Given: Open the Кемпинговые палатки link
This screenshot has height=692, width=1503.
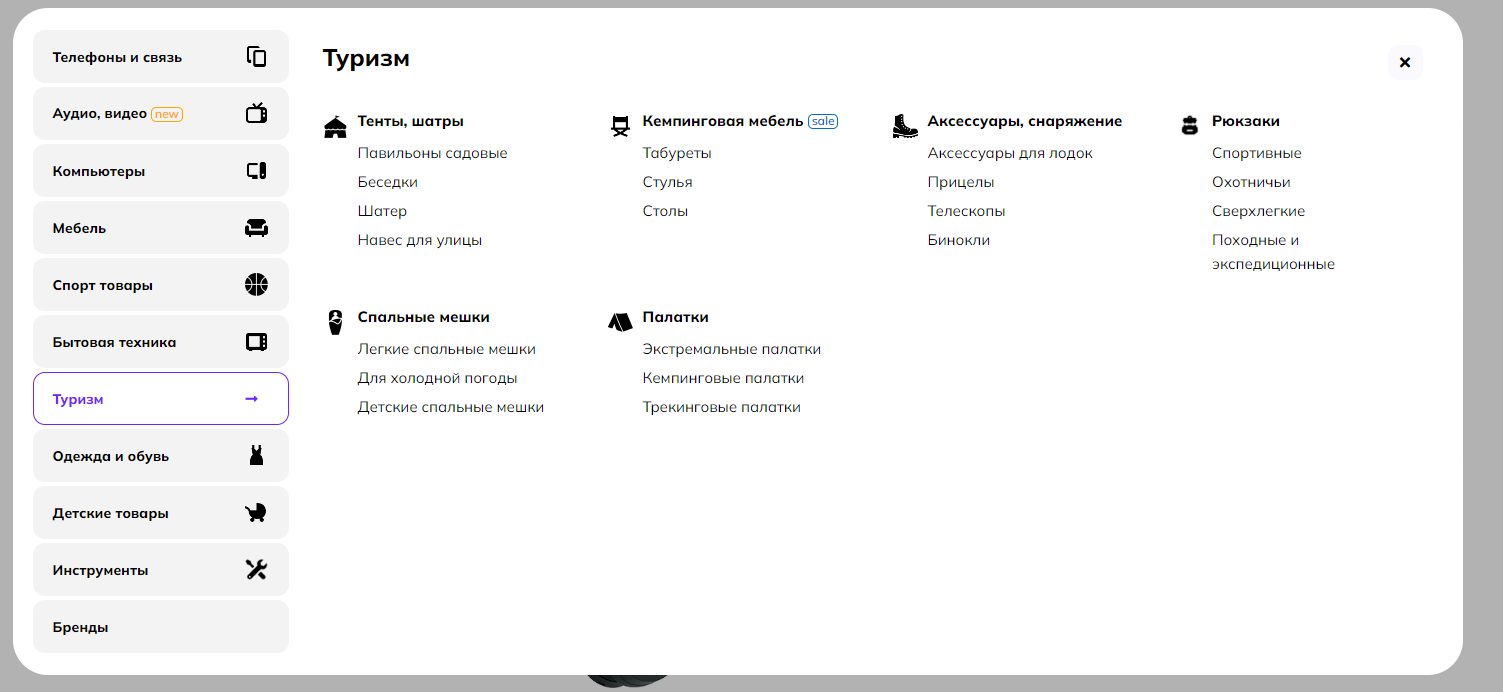Looking at the screenshot, I should (723, 378).
